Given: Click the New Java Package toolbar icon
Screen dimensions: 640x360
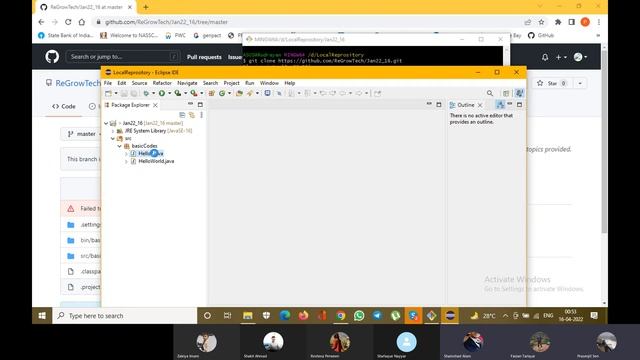Looking at the screenshot, I should 211,93.
